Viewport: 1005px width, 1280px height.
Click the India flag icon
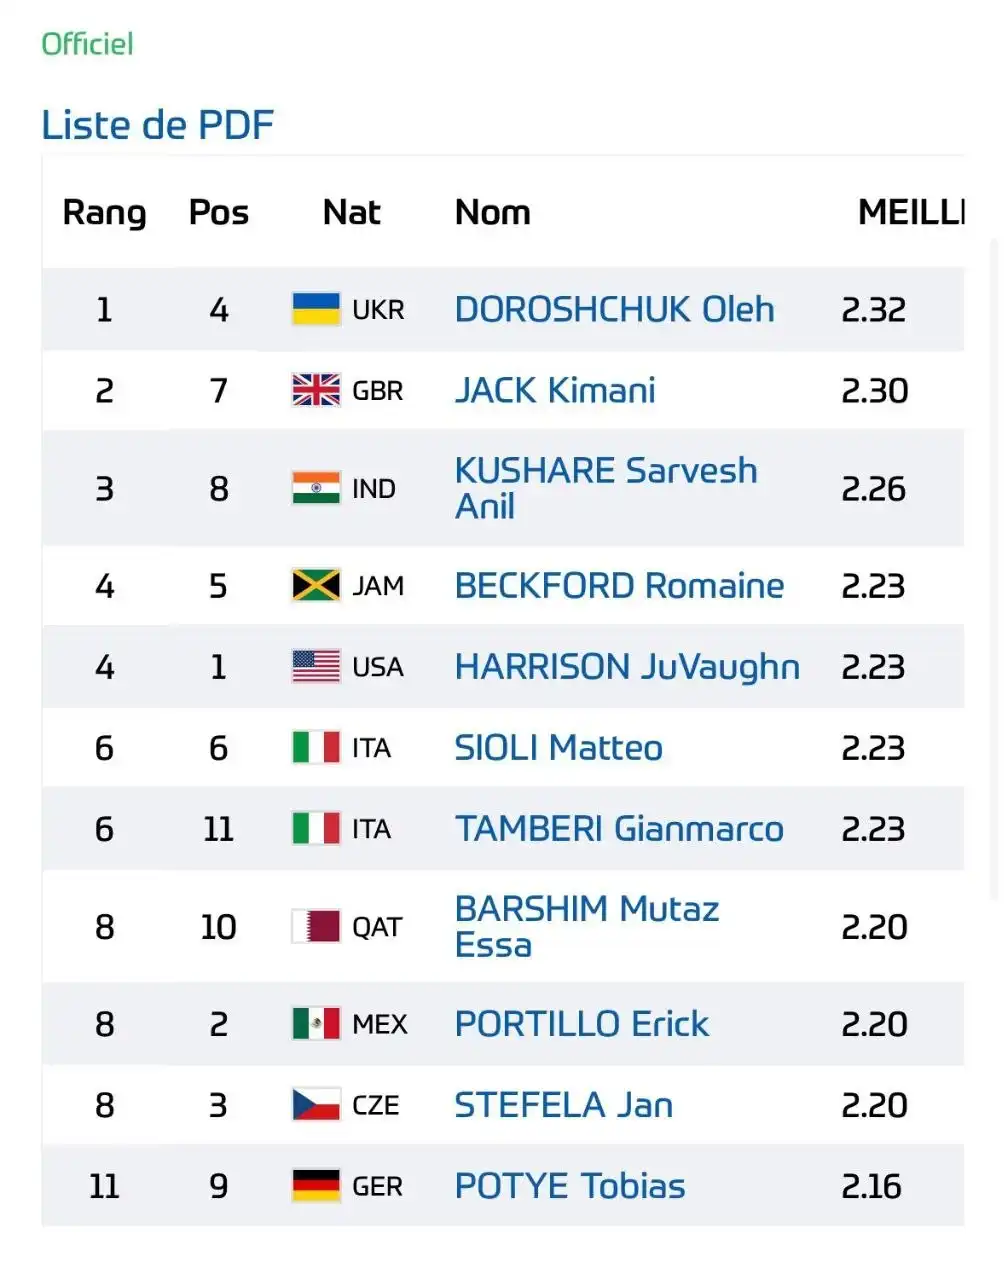tap(316, 488)
